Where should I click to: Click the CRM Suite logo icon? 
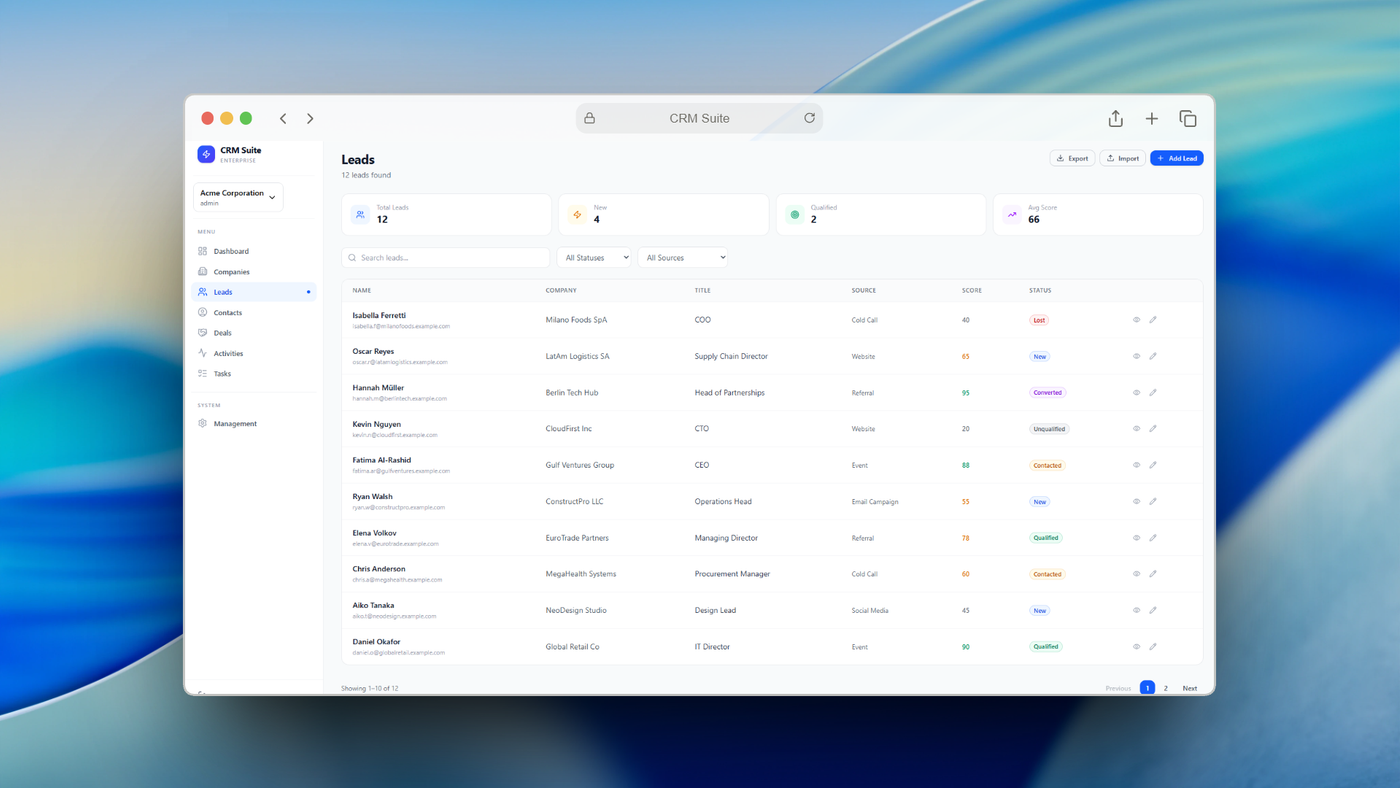(206, 152)
